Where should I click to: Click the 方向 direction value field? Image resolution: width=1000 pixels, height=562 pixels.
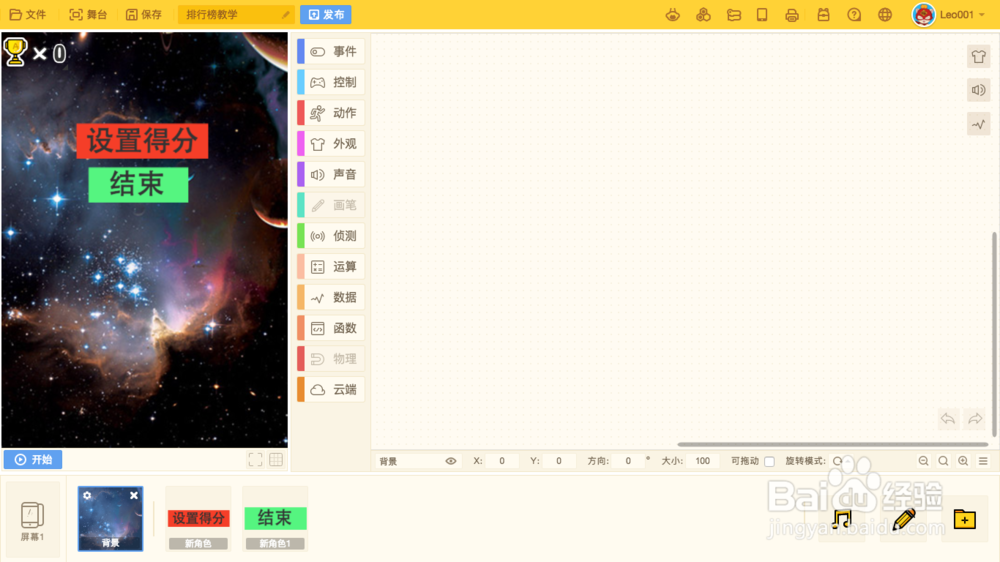click(x=628, y=461)
